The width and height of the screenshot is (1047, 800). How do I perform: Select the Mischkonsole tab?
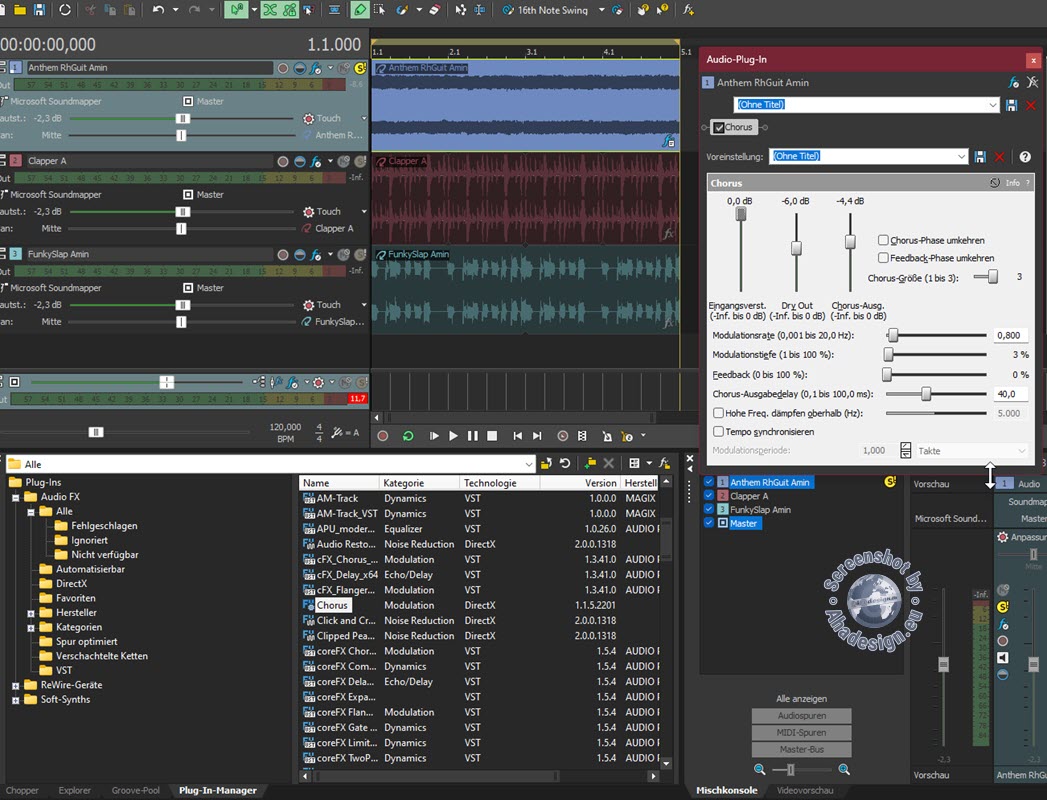[726, 790]
